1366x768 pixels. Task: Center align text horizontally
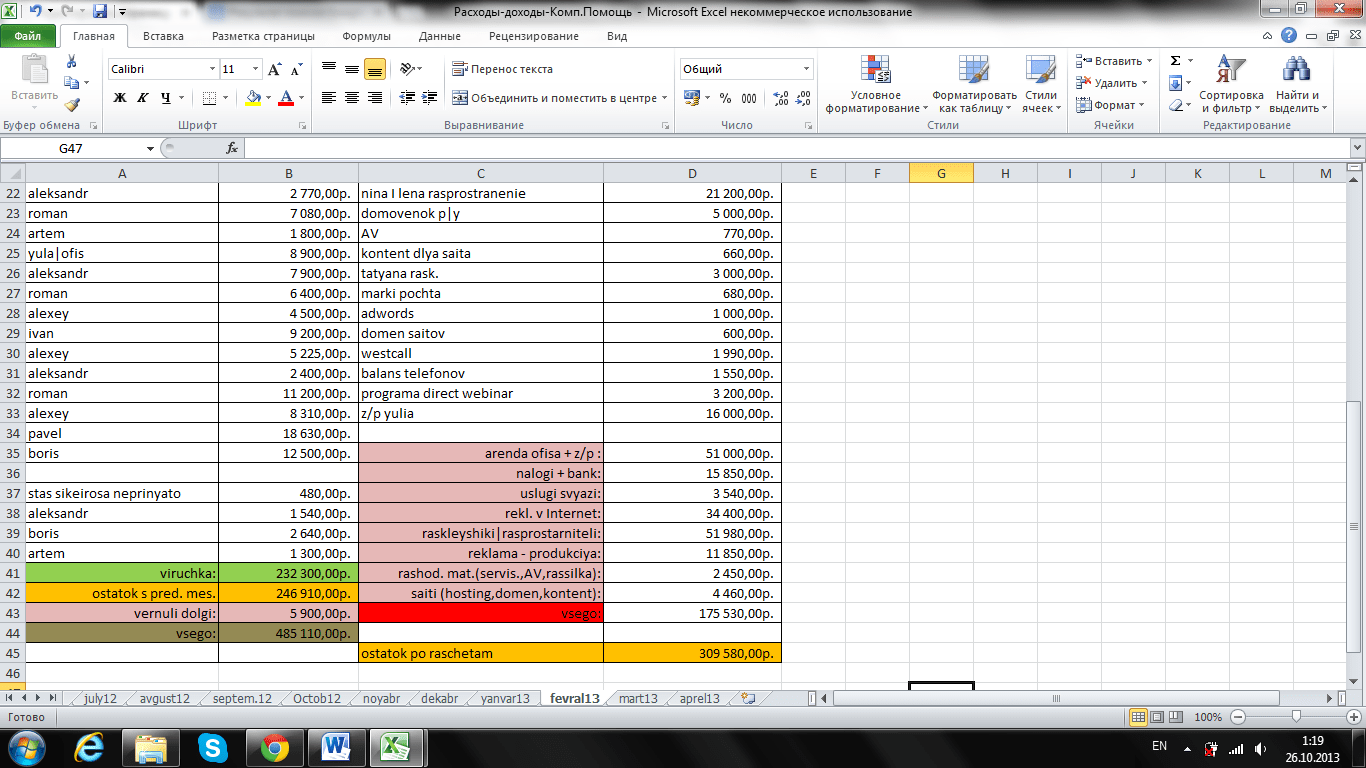coord(352,98)
